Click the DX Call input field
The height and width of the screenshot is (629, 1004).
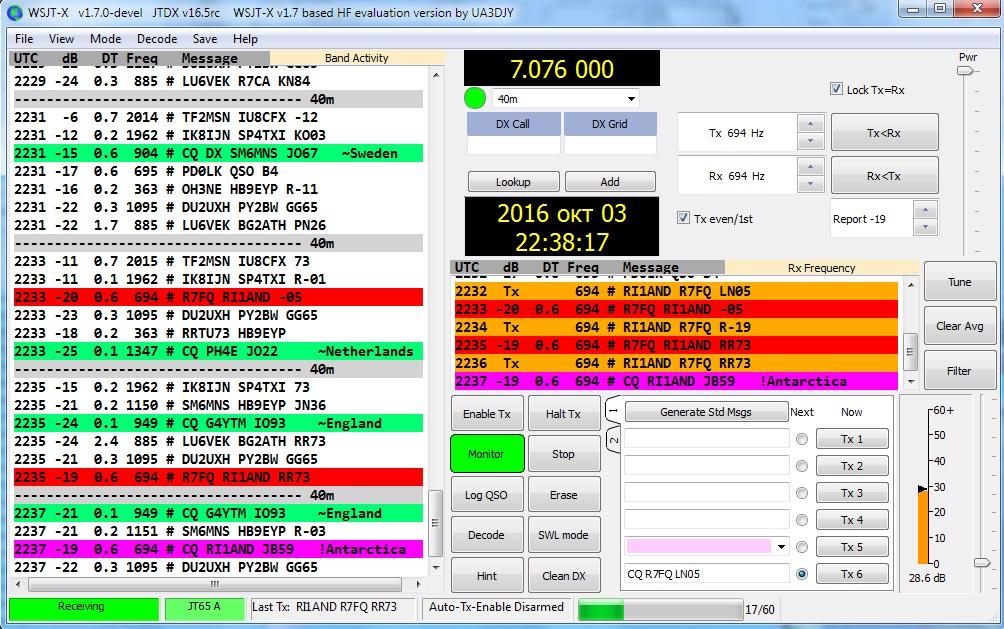(x=513, y=146)
